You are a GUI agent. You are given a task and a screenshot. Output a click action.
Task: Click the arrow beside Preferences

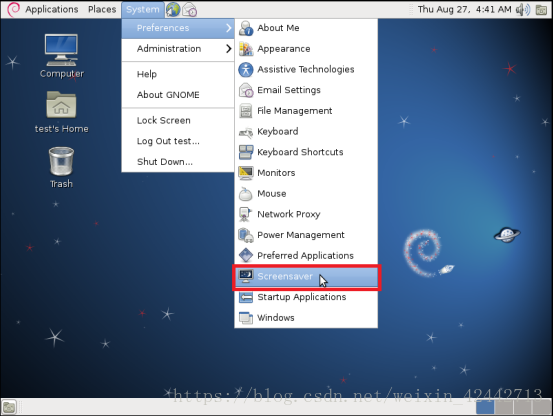point(229,28)
